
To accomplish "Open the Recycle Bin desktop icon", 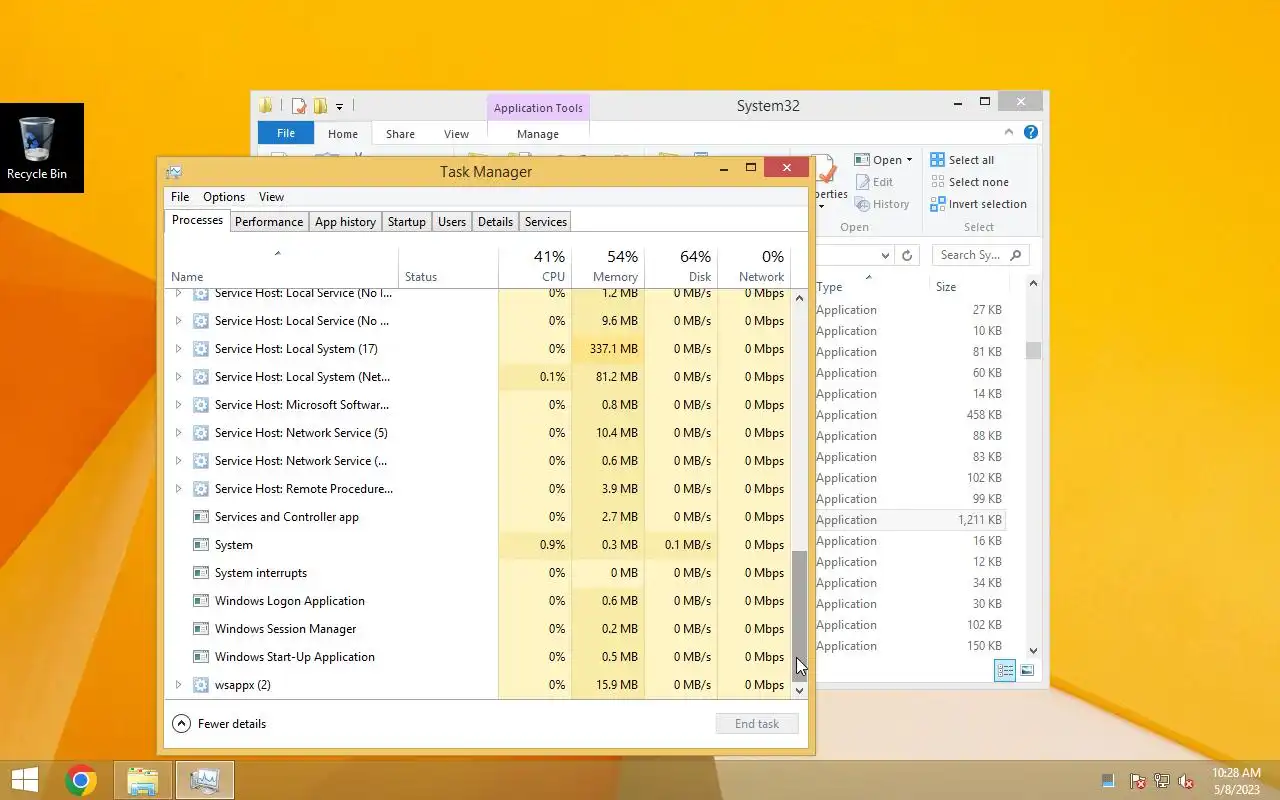I will 37,148.
